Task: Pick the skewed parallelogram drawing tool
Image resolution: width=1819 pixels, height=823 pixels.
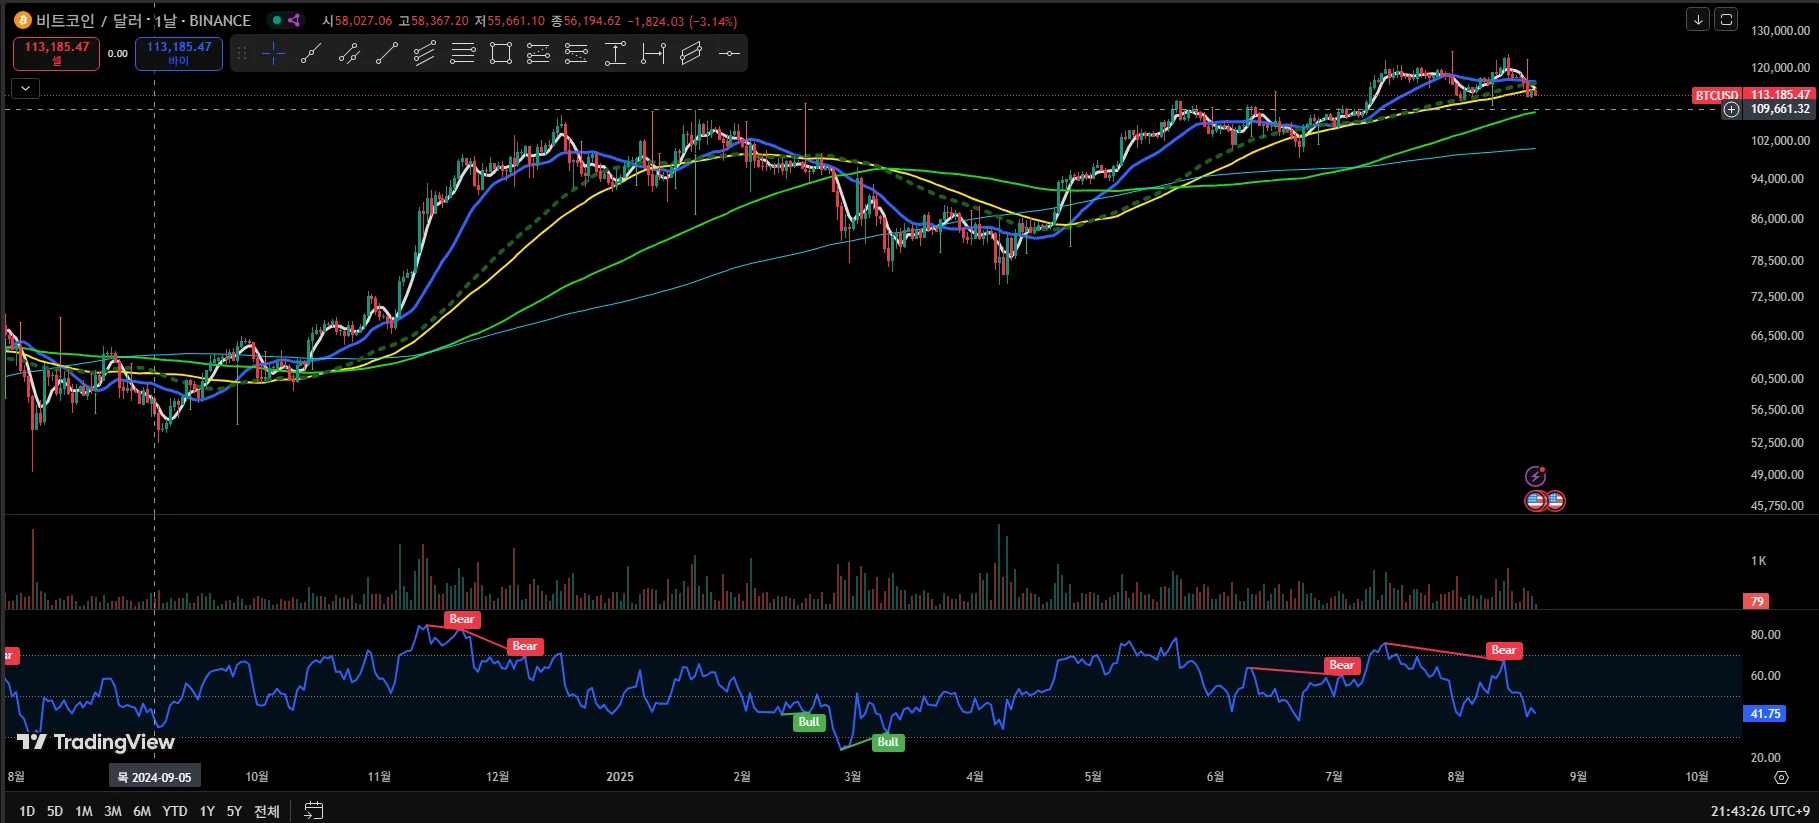Action: coord(691,54)
